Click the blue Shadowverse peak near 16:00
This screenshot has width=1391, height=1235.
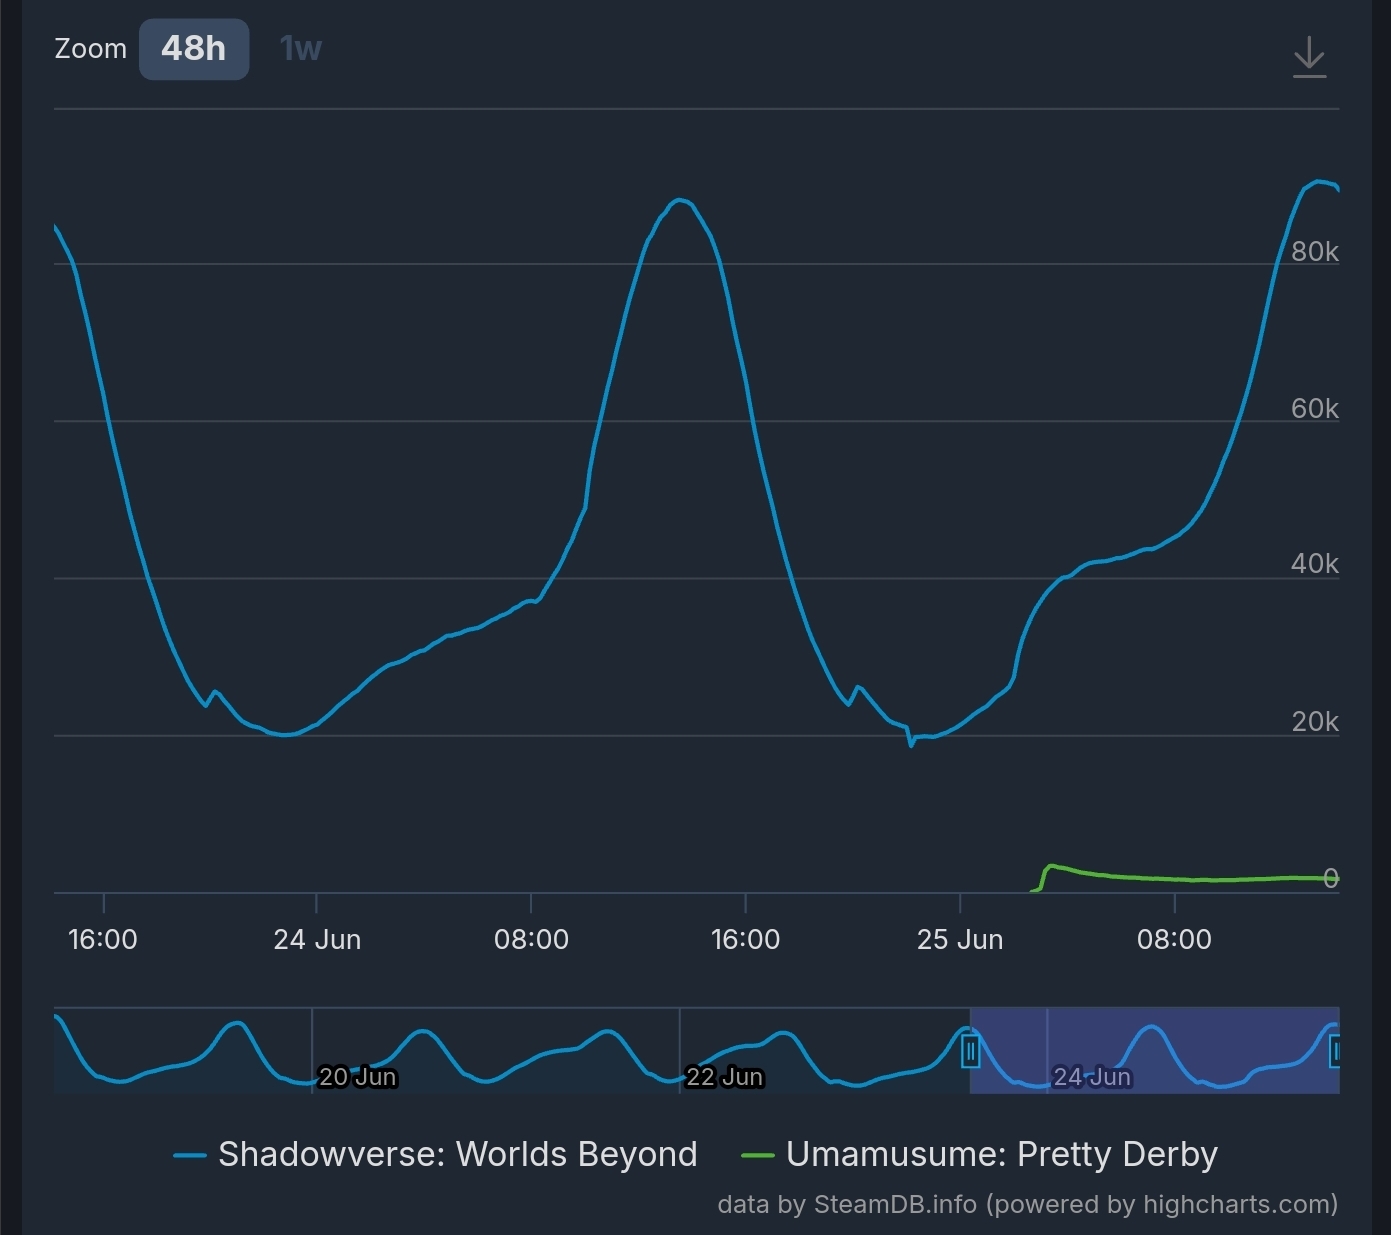click(681, 200)
